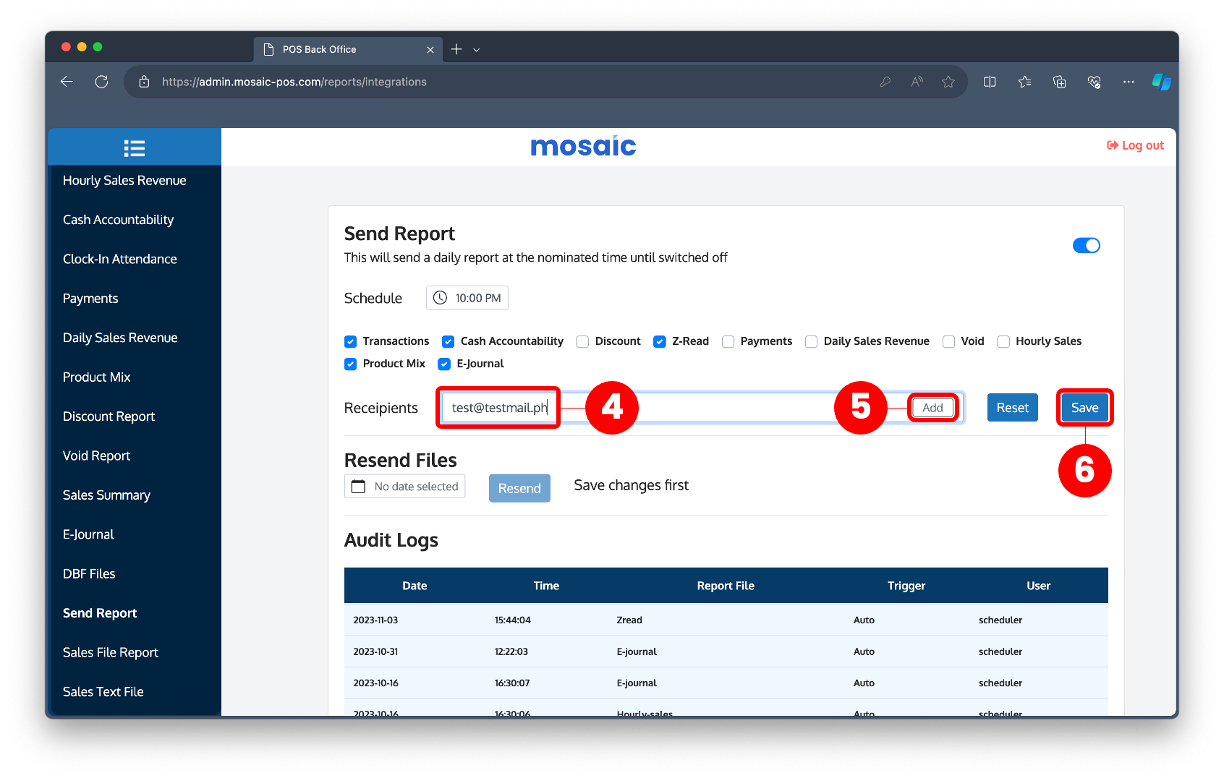This screenshot has width=1224, height=778.
Task: Open password key icon in address bar
Action: 885,82
